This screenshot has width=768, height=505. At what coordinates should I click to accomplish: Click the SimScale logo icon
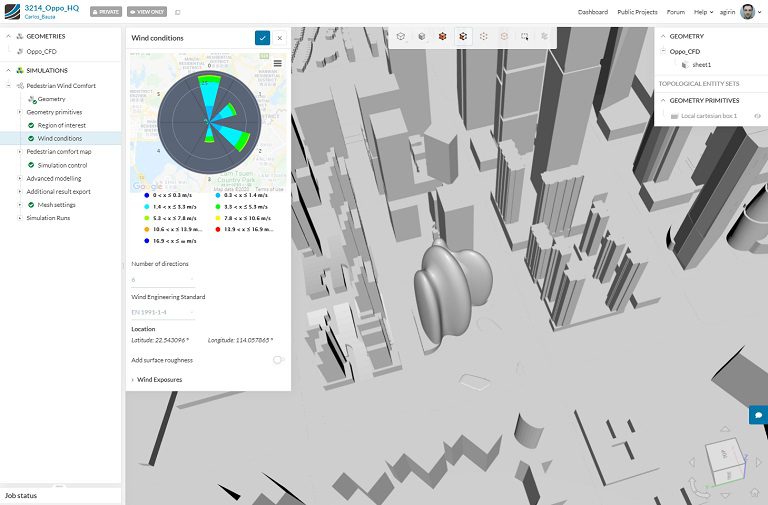(x=11, y=11)
